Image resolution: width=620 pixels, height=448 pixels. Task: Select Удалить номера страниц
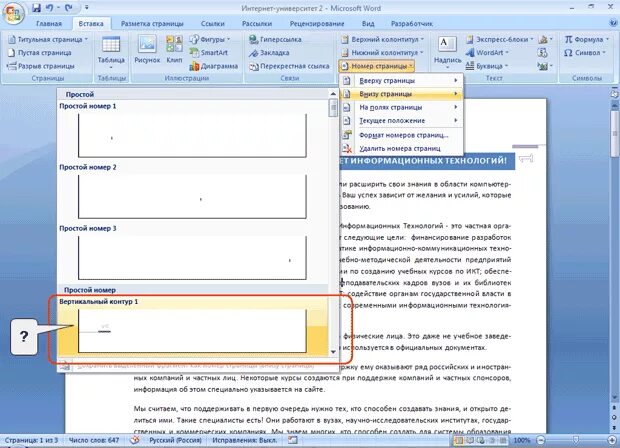(401, 149)
